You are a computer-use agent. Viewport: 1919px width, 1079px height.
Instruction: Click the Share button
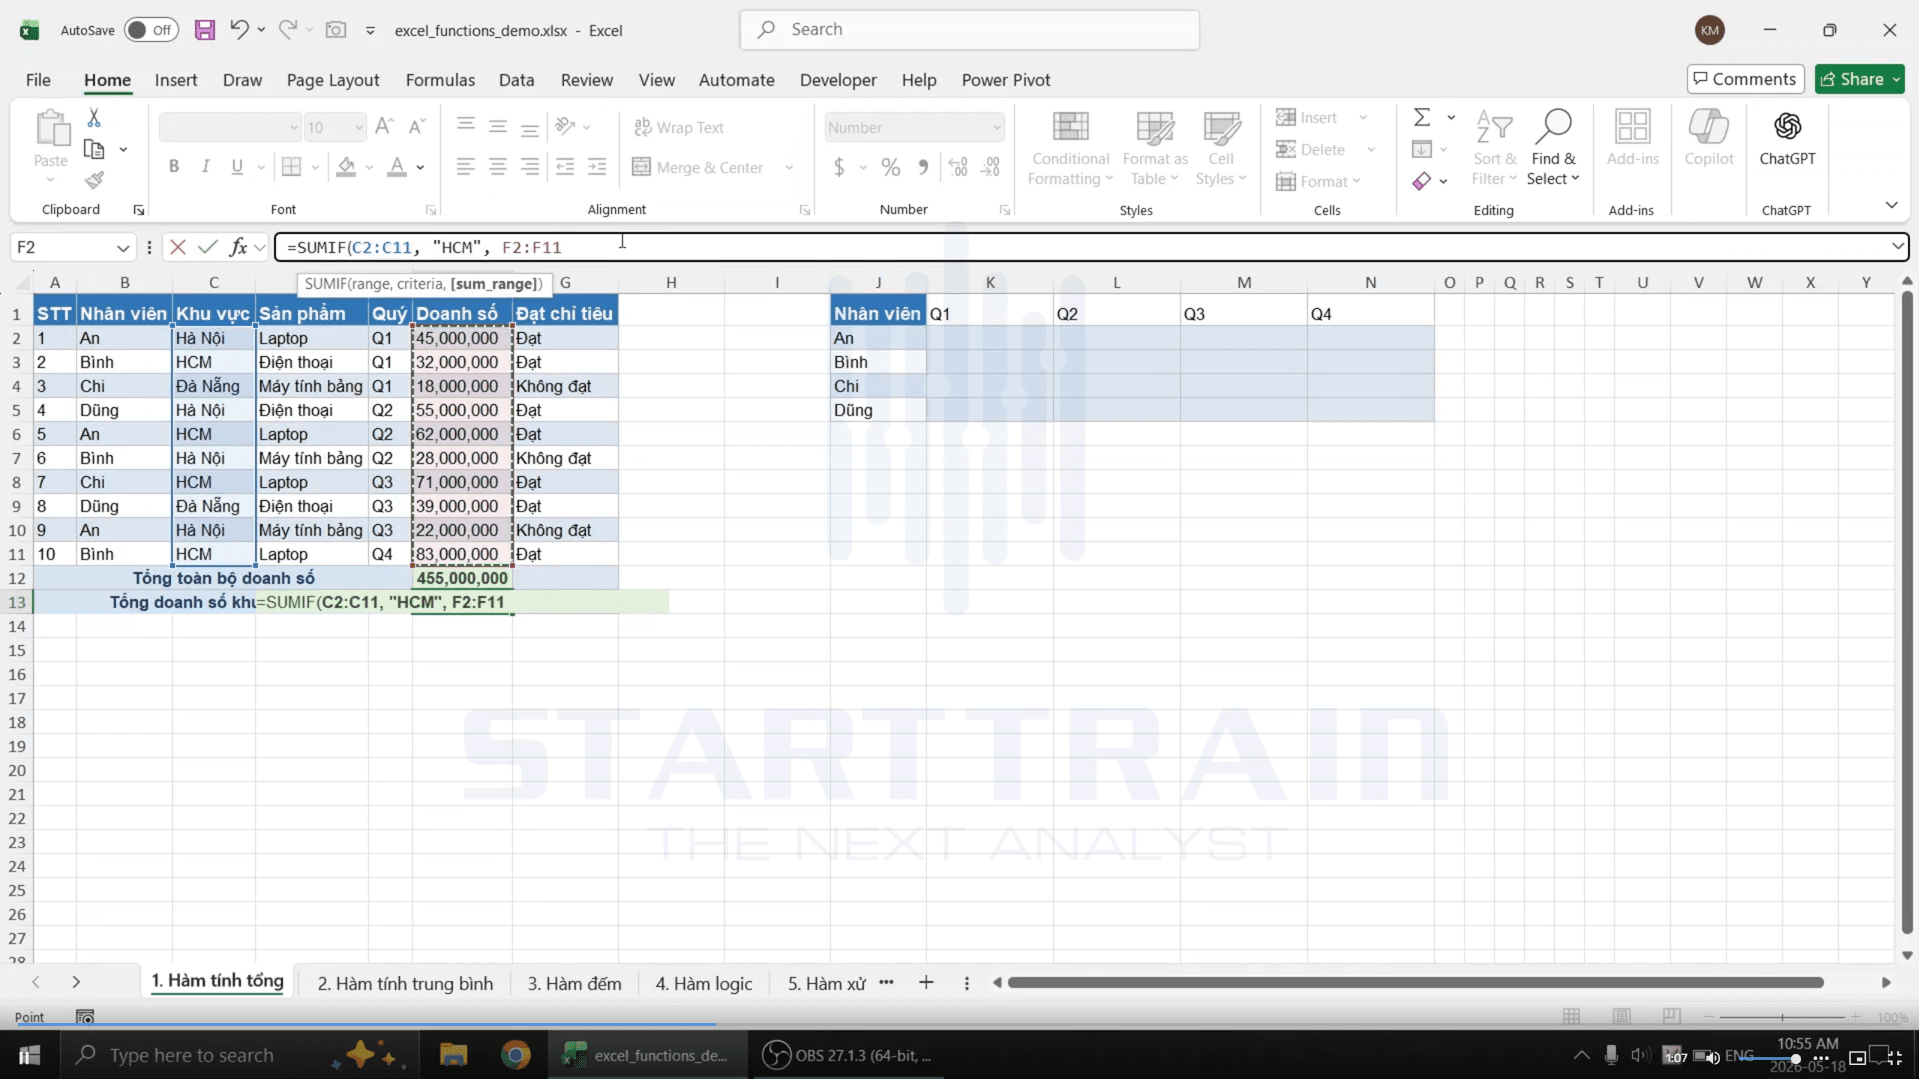point(1859,79)
